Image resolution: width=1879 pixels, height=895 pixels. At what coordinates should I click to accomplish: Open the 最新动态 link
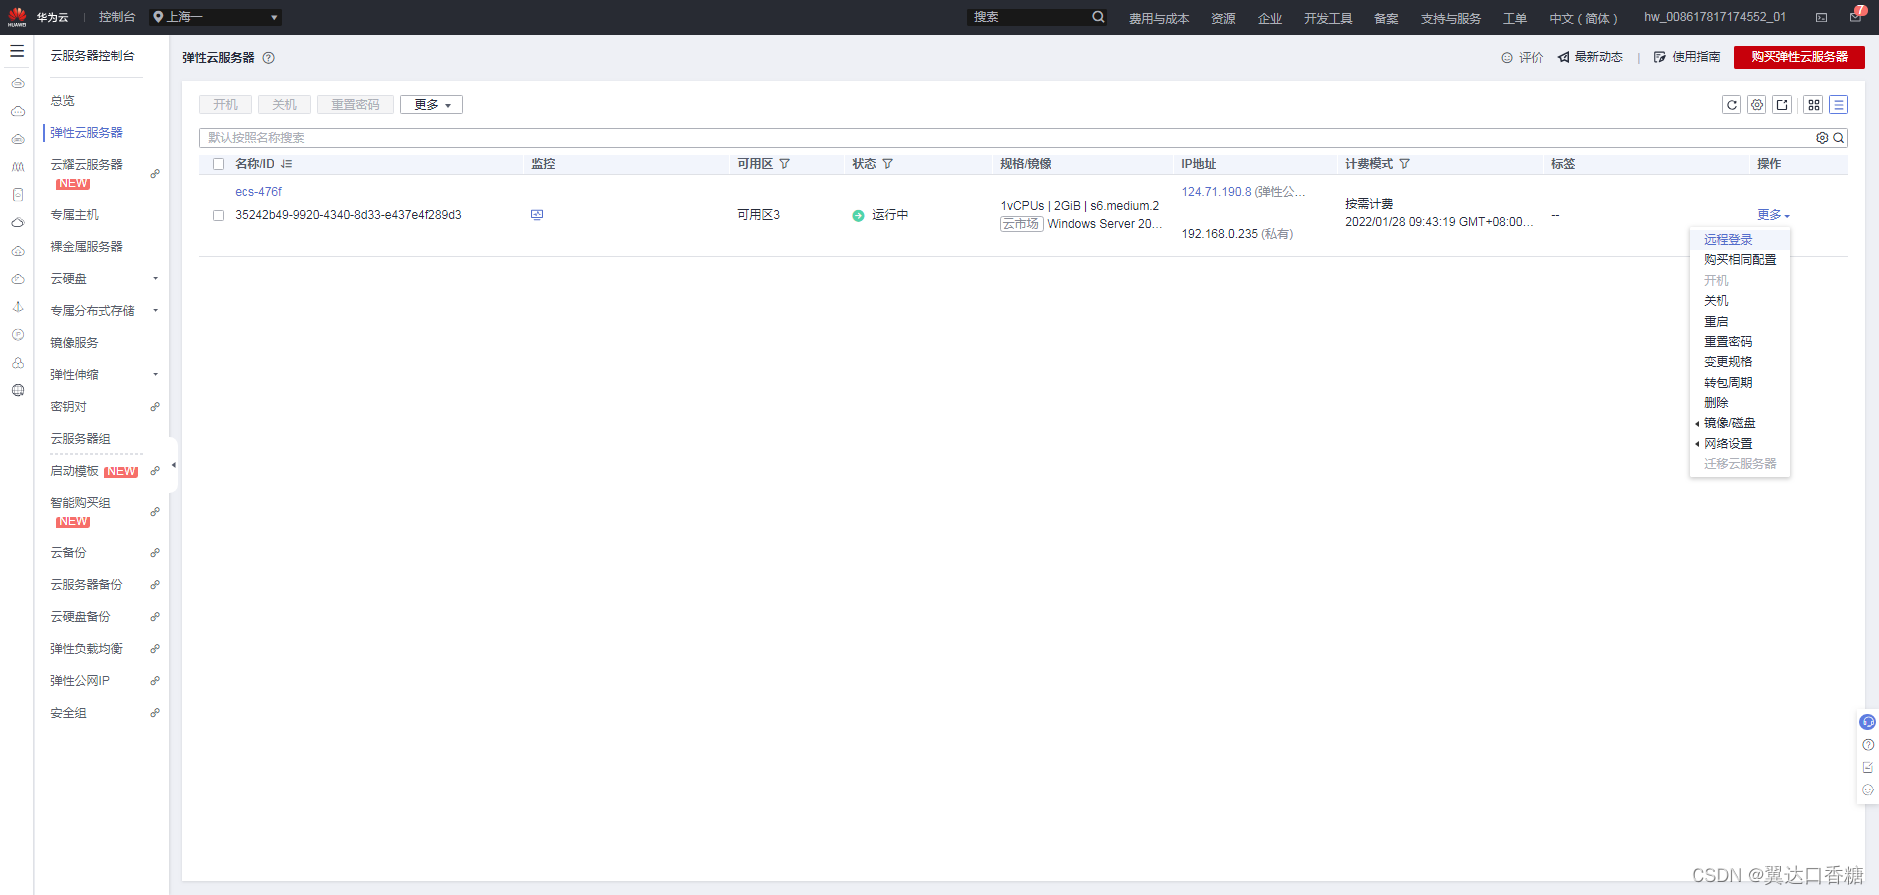(1590, 57)
